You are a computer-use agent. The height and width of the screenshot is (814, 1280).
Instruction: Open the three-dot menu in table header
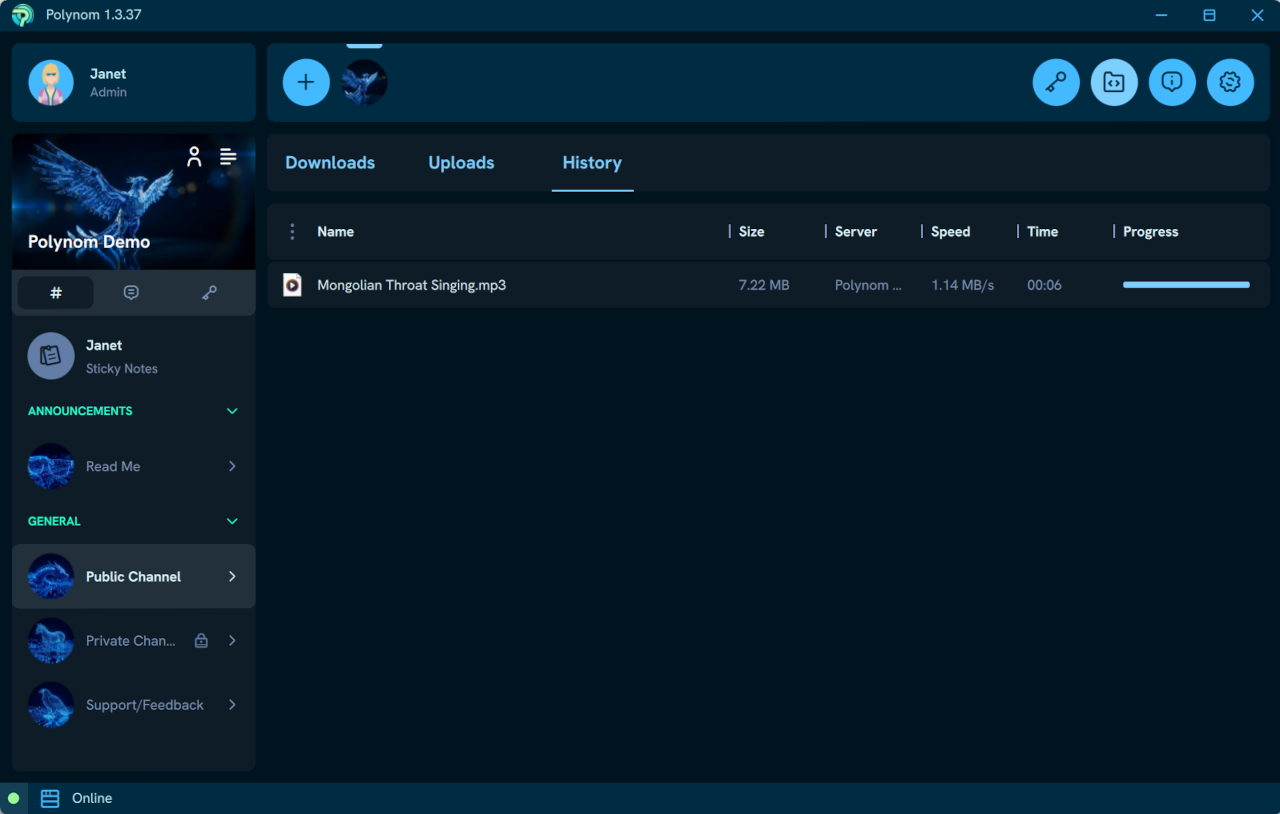tap(292, 232)
